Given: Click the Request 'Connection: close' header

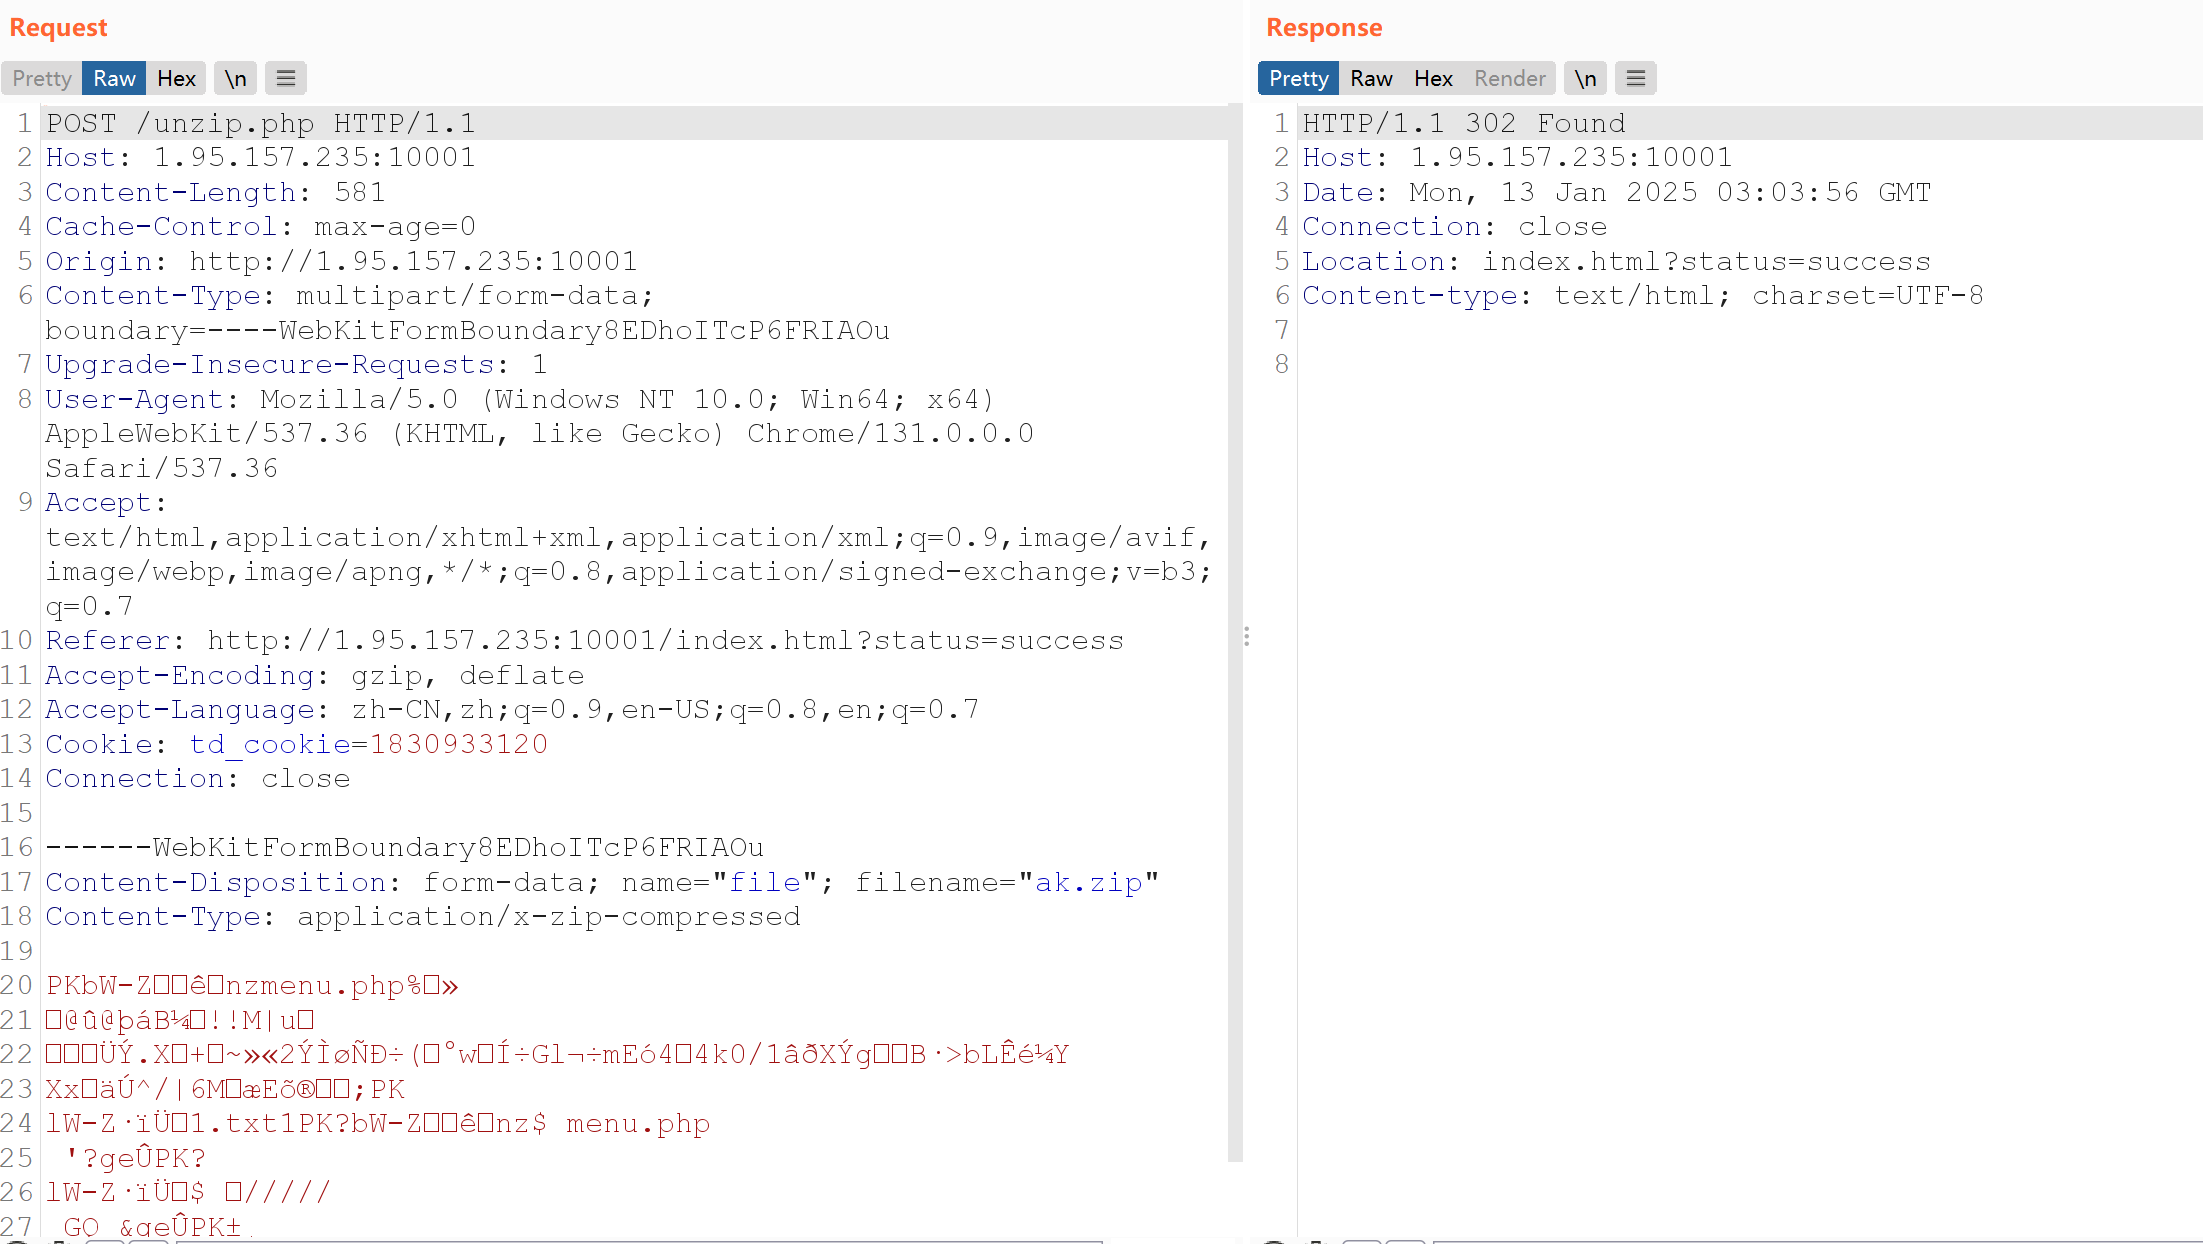Looking at the screenshot, I should coord(198,779).
